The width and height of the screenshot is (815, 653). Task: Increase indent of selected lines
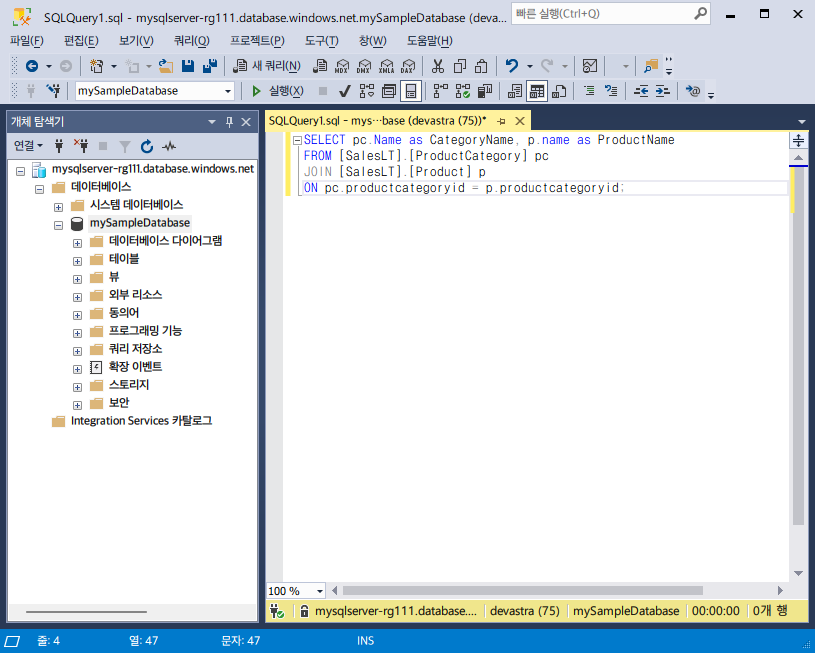click(662, 91)
